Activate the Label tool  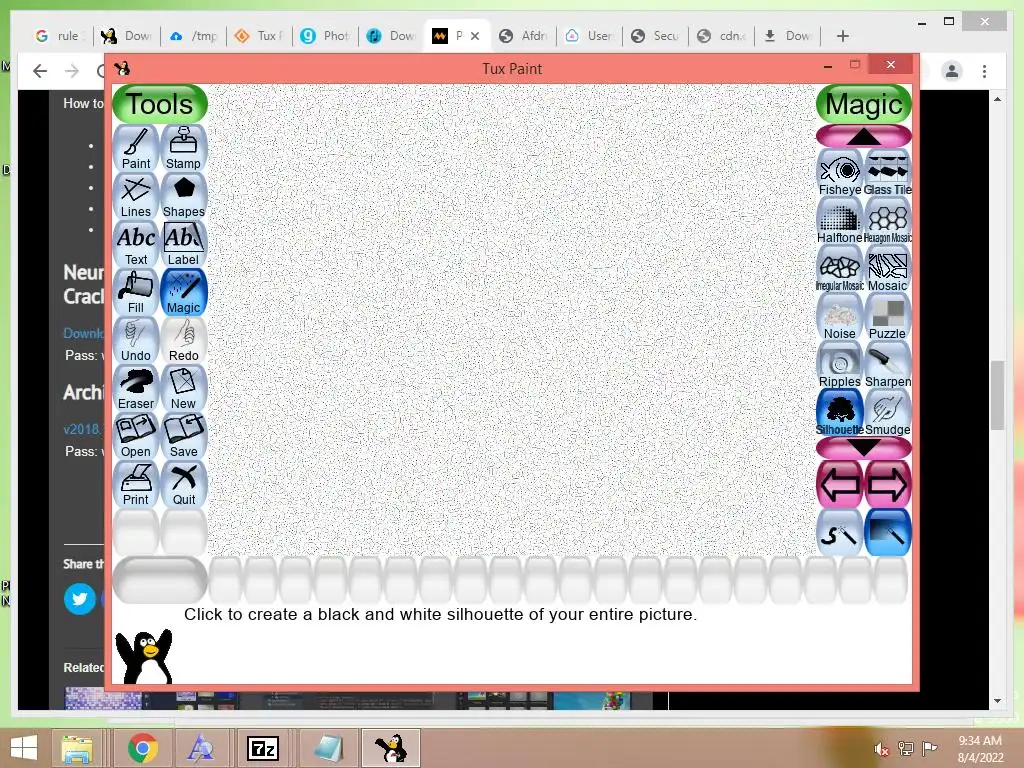[184, 244]
